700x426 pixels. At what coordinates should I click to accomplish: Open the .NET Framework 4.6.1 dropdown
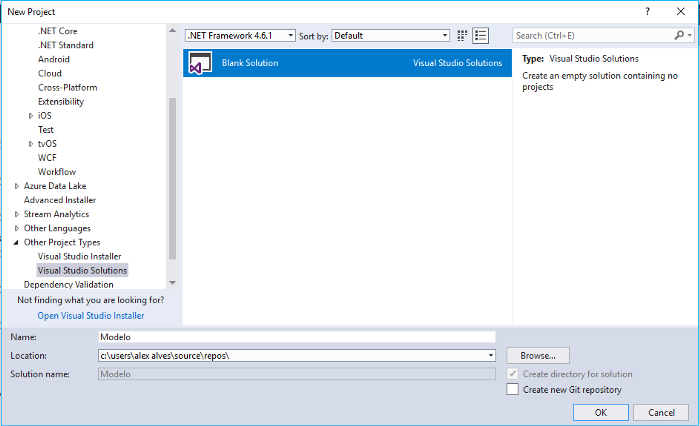(240, 36)
